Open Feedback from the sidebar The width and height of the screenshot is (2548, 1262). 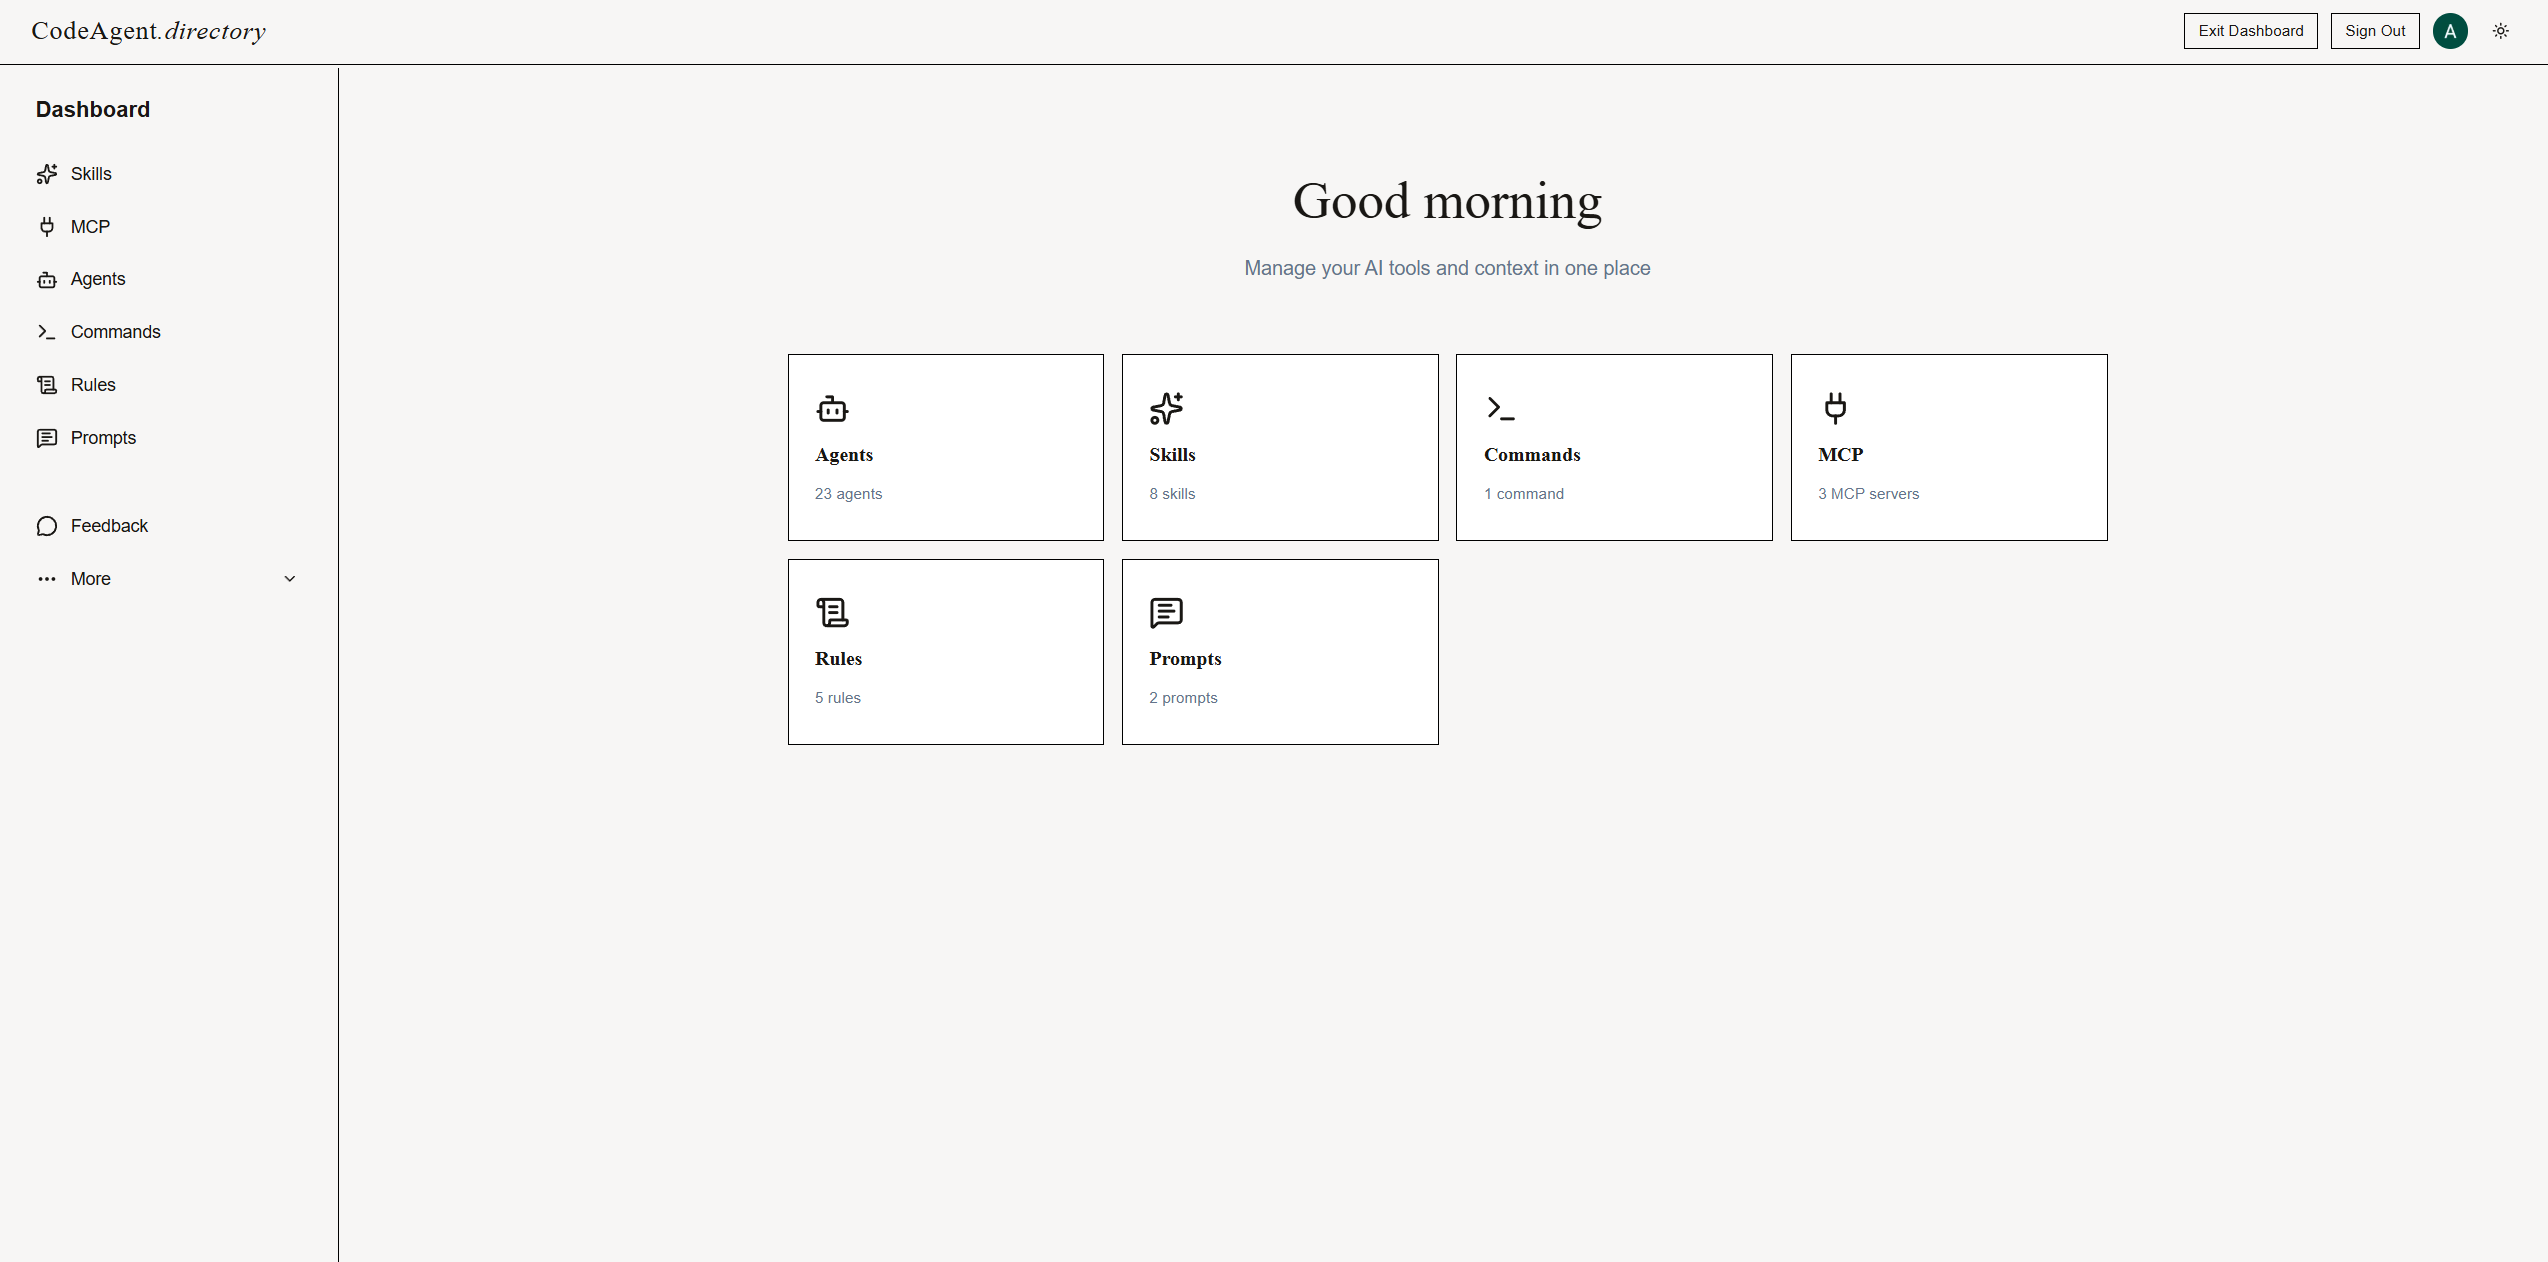click(x=108, y=525)
